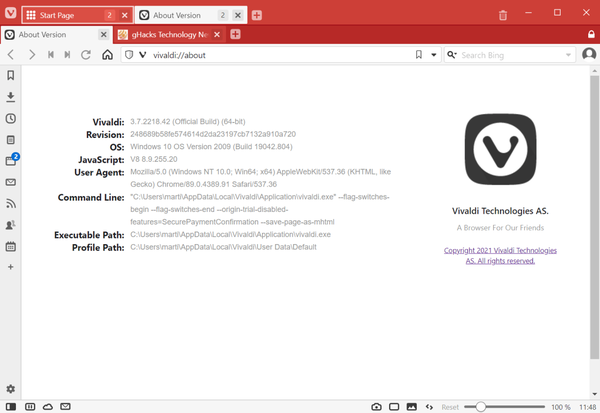Open the address field dropdown arrow
600x413 pixels.
pyautogui.click(x=434, y=55)
